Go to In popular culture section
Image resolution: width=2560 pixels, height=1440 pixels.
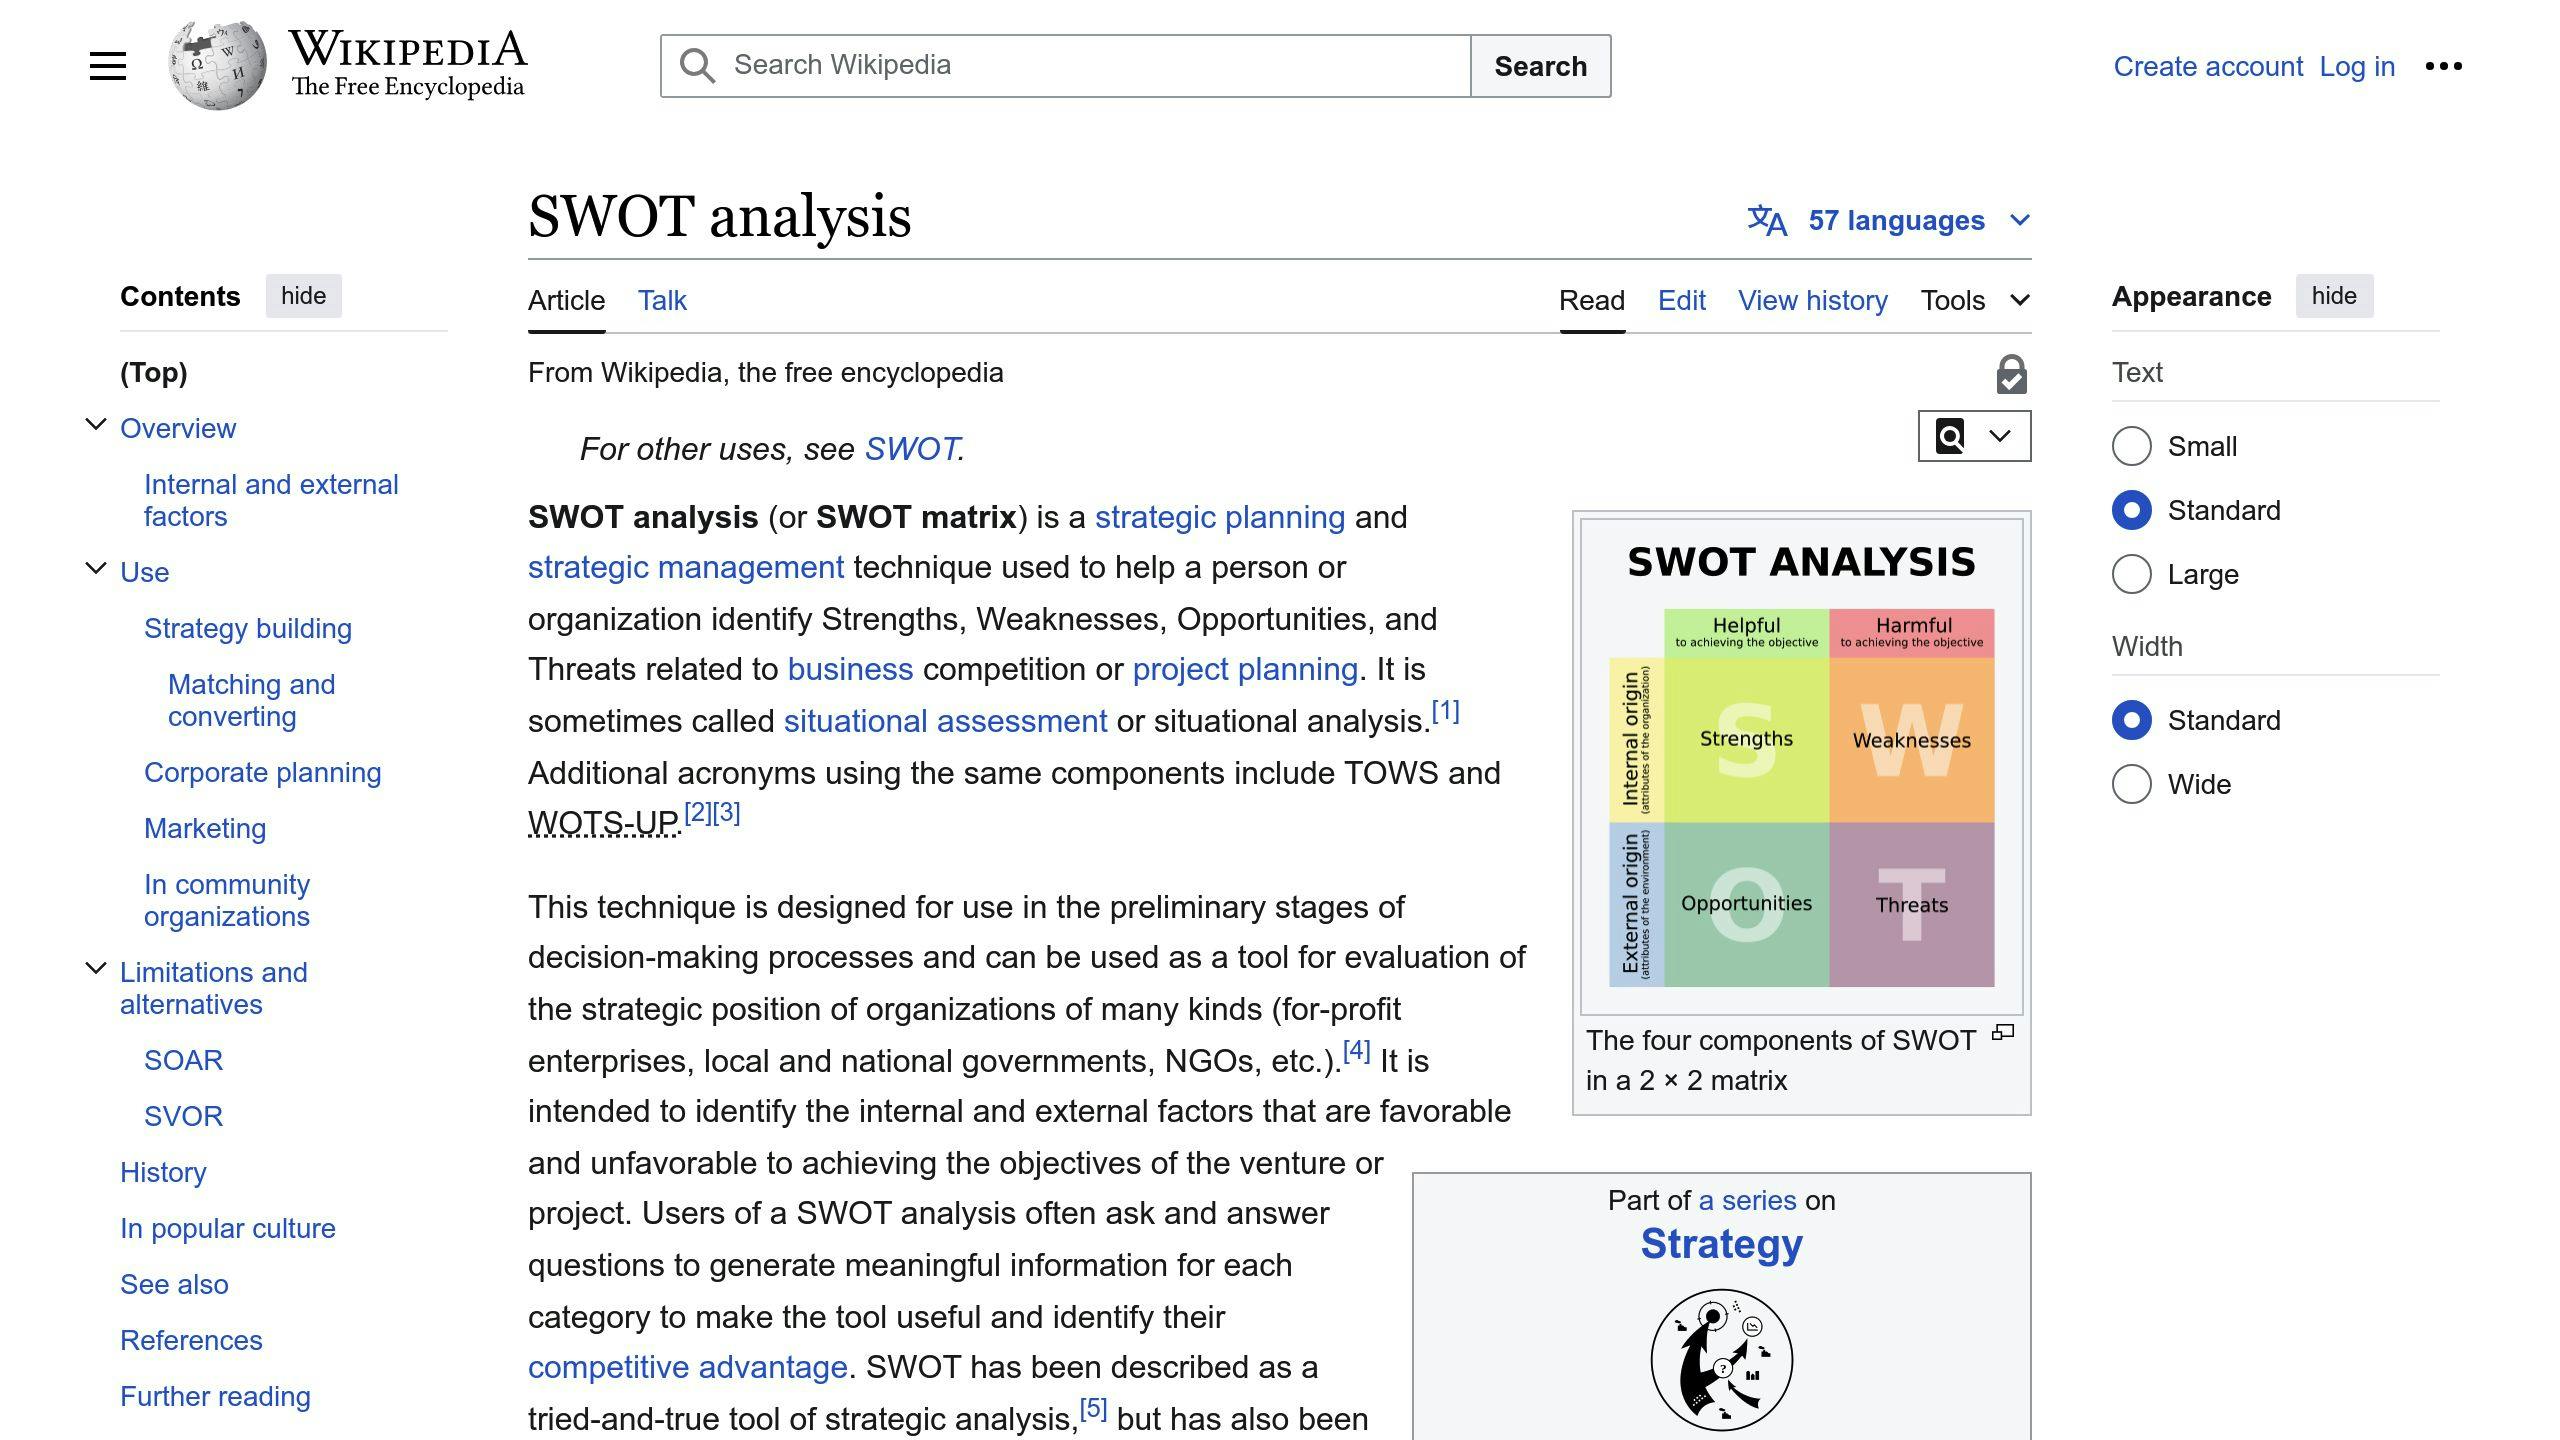pyautogui.click(x=228, y=1228)
